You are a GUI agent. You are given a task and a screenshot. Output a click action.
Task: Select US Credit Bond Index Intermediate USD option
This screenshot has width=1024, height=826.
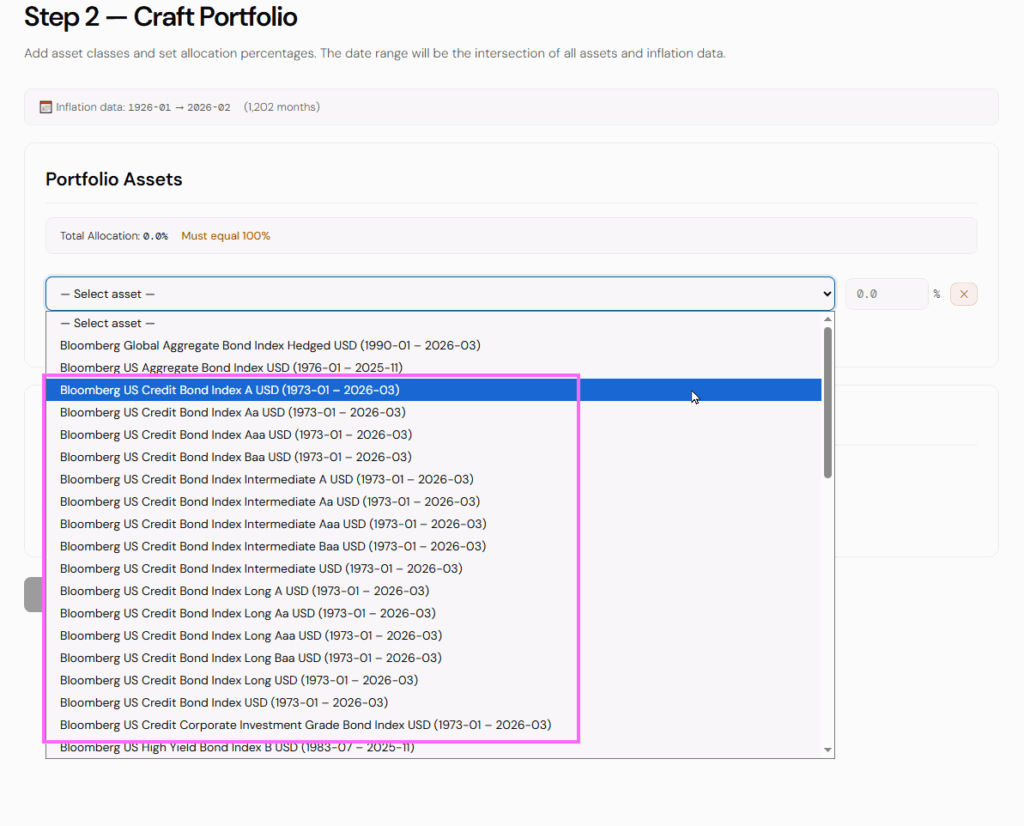click(261, 569)
